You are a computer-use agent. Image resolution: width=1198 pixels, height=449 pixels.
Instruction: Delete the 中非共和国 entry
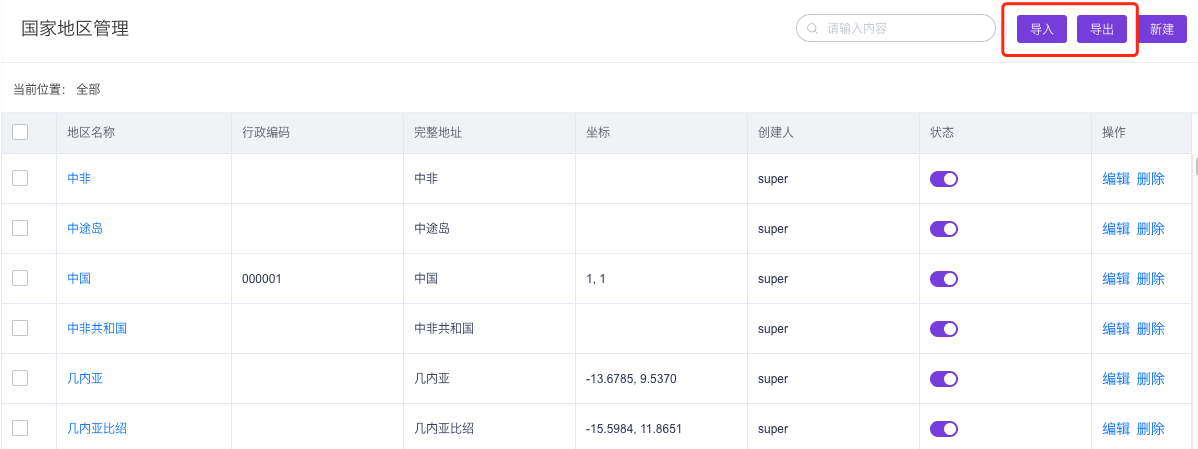[x=1151, y=329]
